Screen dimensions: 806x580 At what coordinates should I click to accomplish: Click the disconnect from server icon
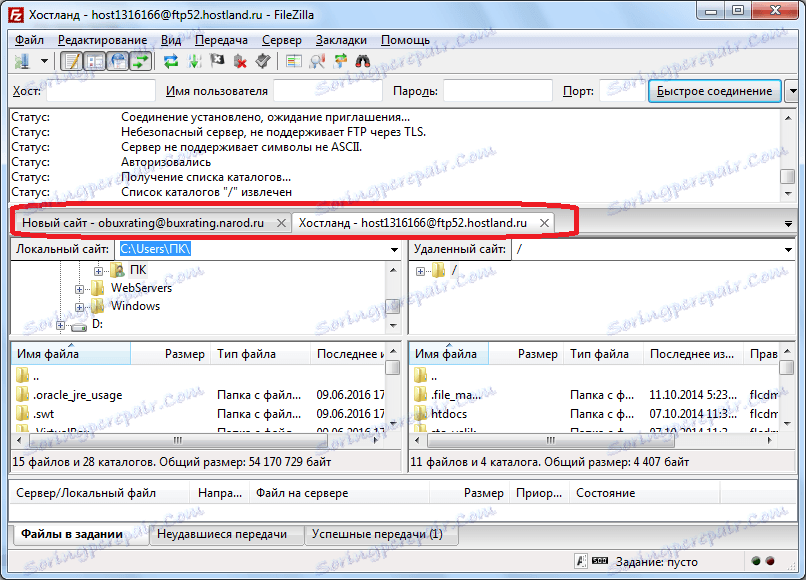(x=240, y=62)
